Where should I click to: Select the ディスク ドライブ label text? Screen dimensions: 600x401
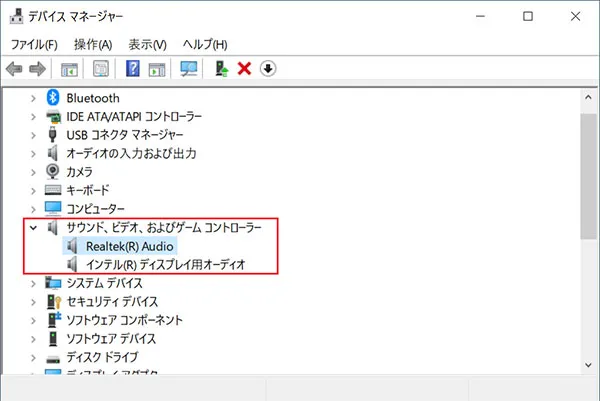point(102,357)
